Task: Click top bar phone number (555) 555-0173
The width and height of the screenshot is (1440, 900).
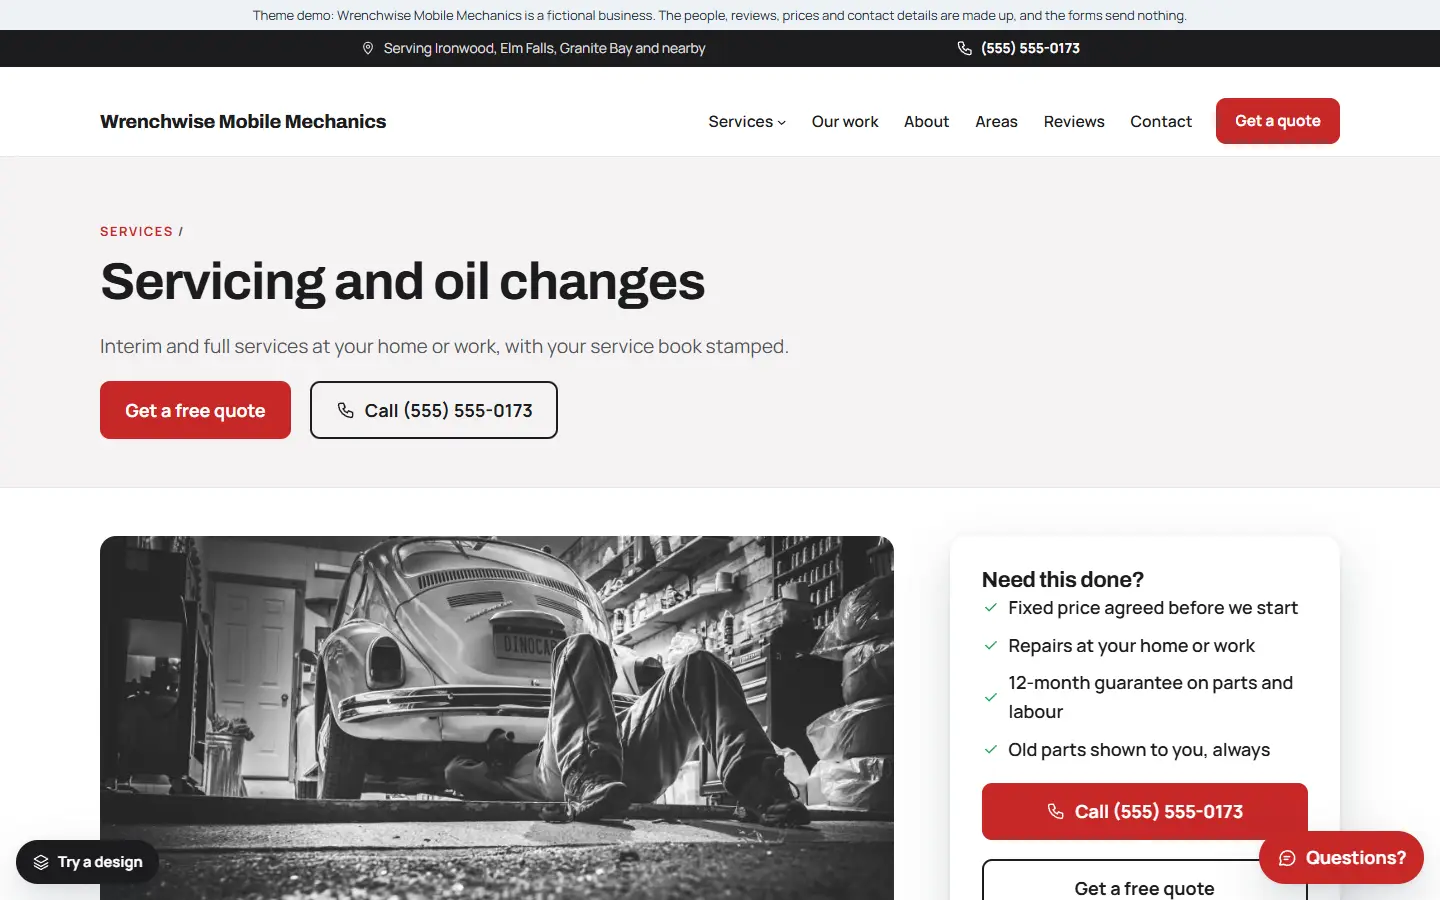Action: coord(1030,48)
